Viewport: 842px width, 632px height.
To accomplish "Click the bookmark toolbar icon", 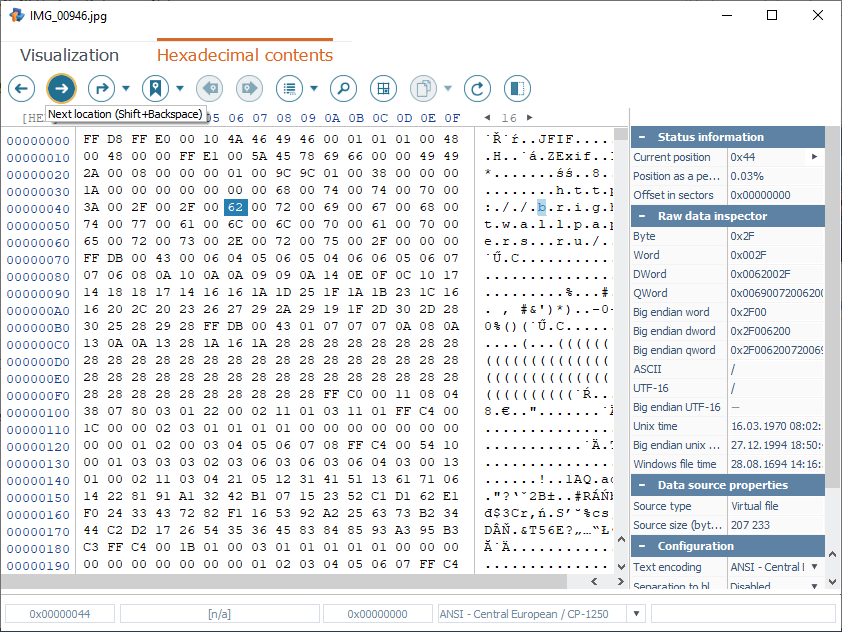I will pos(155,88).
